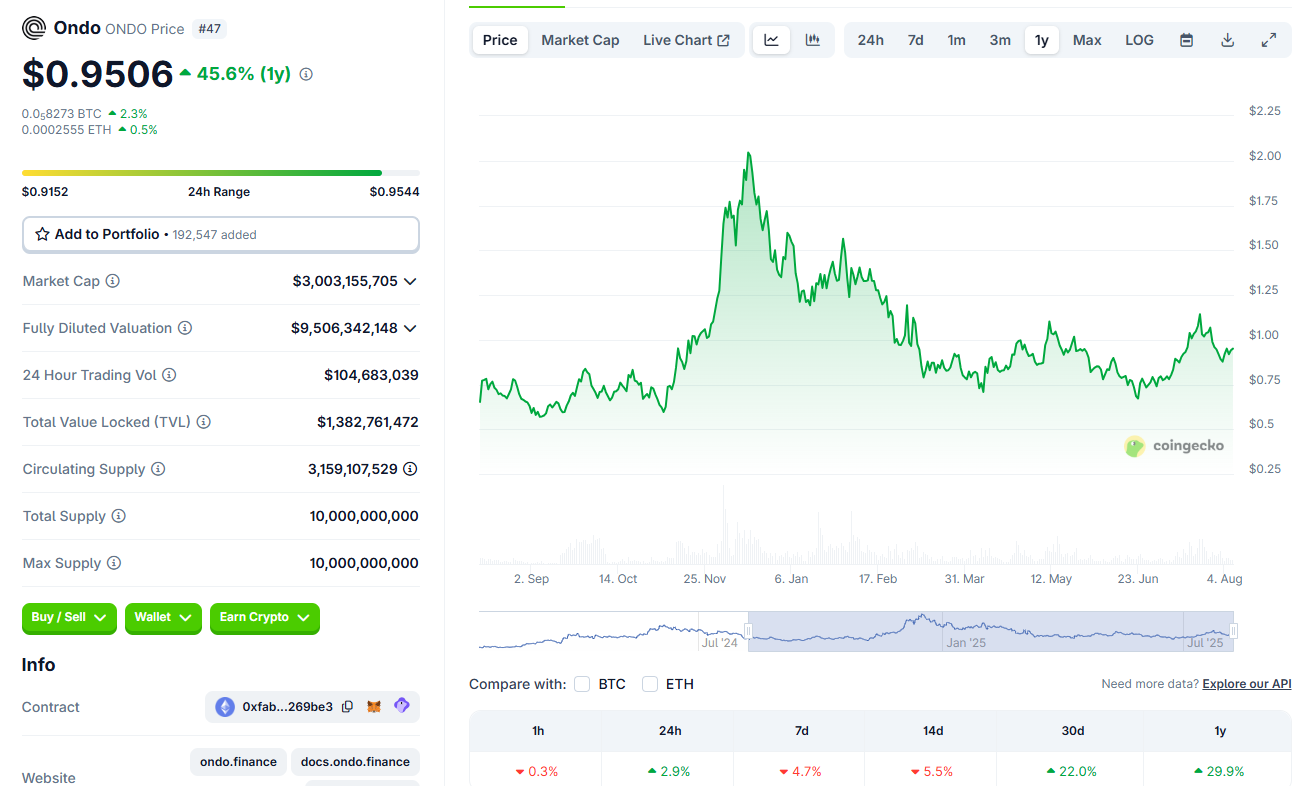
Task: Set chart range to 1y
Action: [x=1042, y=40]
